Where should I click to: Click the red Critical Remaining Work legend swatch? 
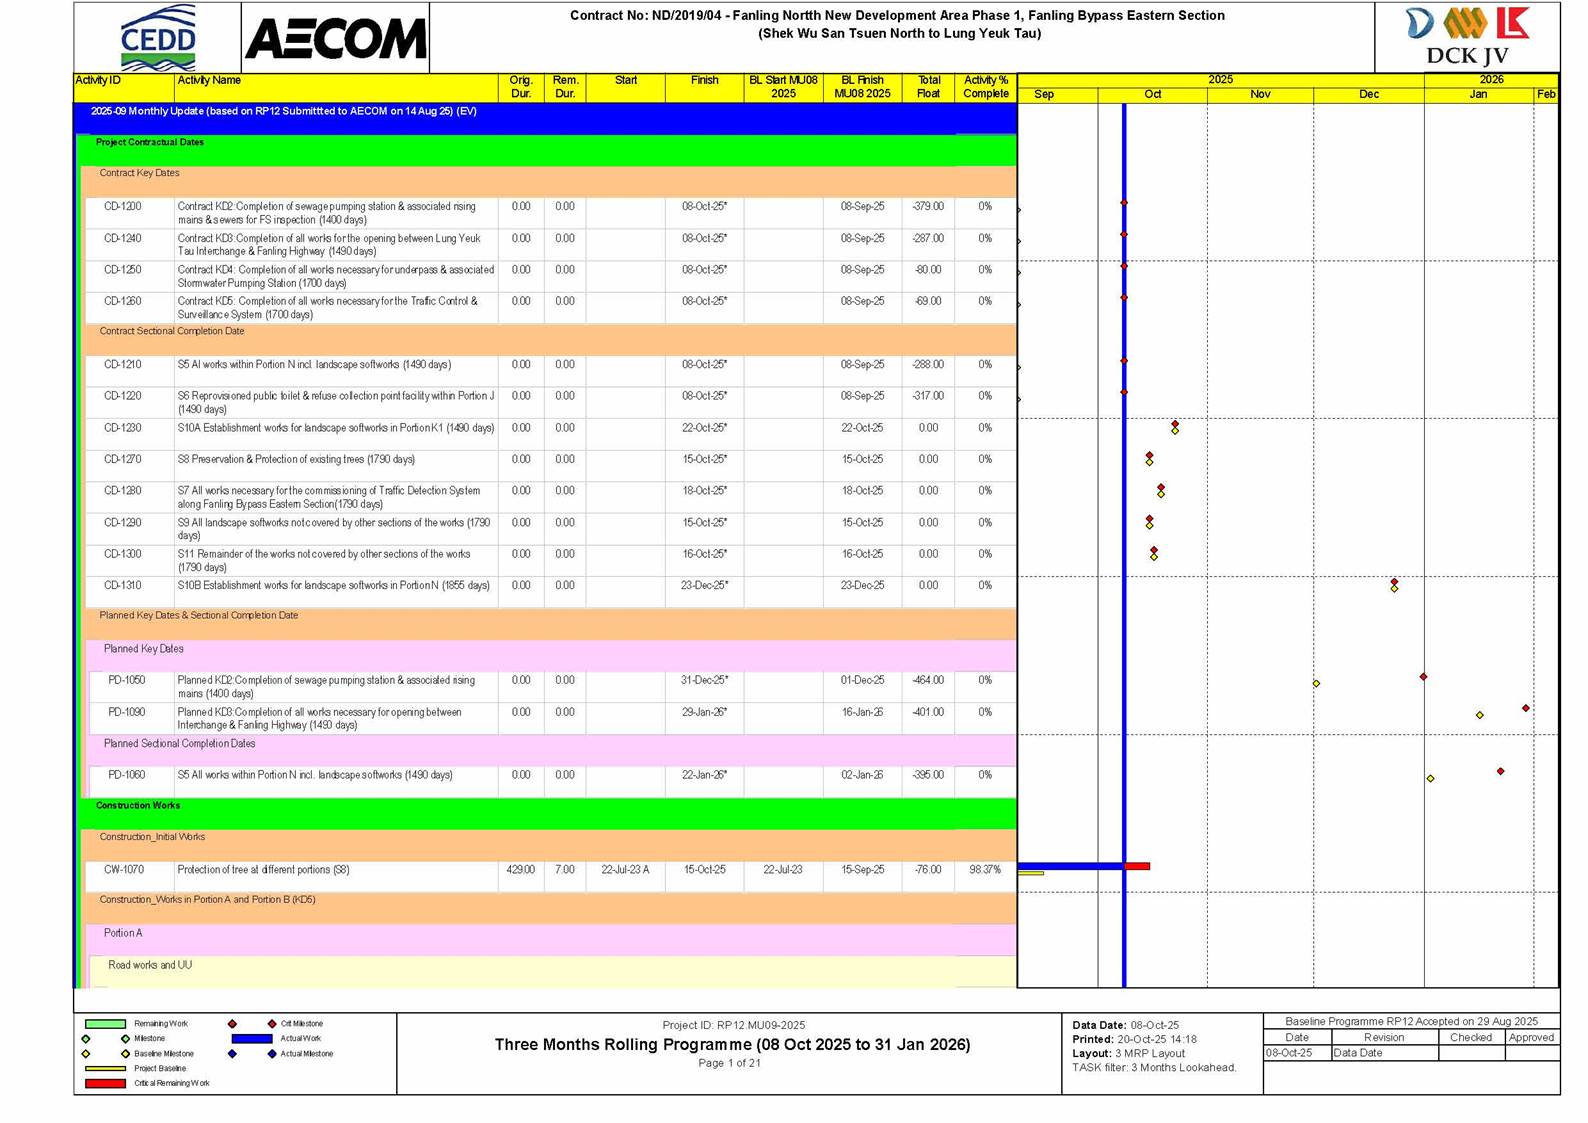tap(105, 1083)
